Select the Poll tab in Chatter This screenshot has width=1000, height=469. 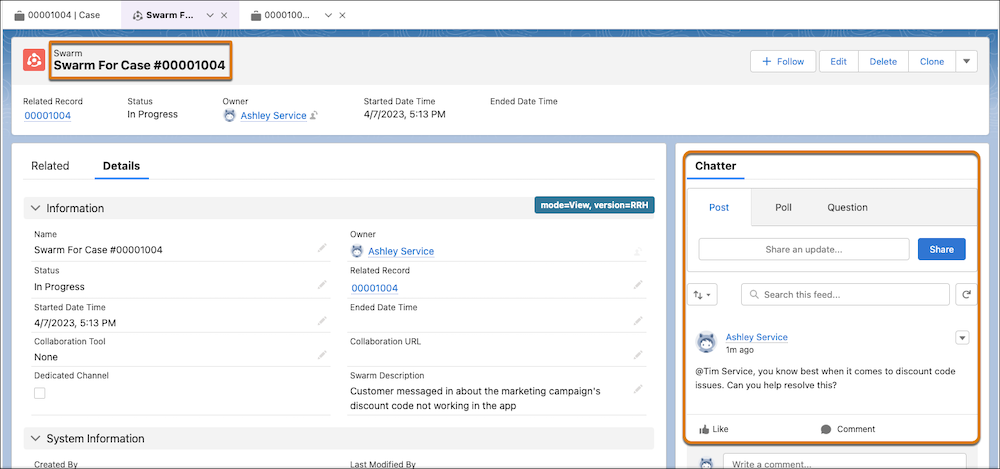point(783,207)
